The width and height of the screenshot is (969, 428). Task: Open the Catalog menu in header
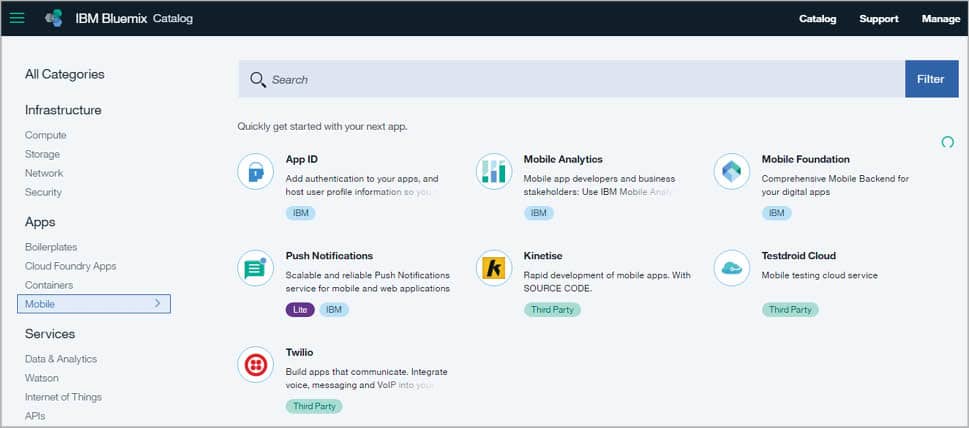tap(817, 19)
